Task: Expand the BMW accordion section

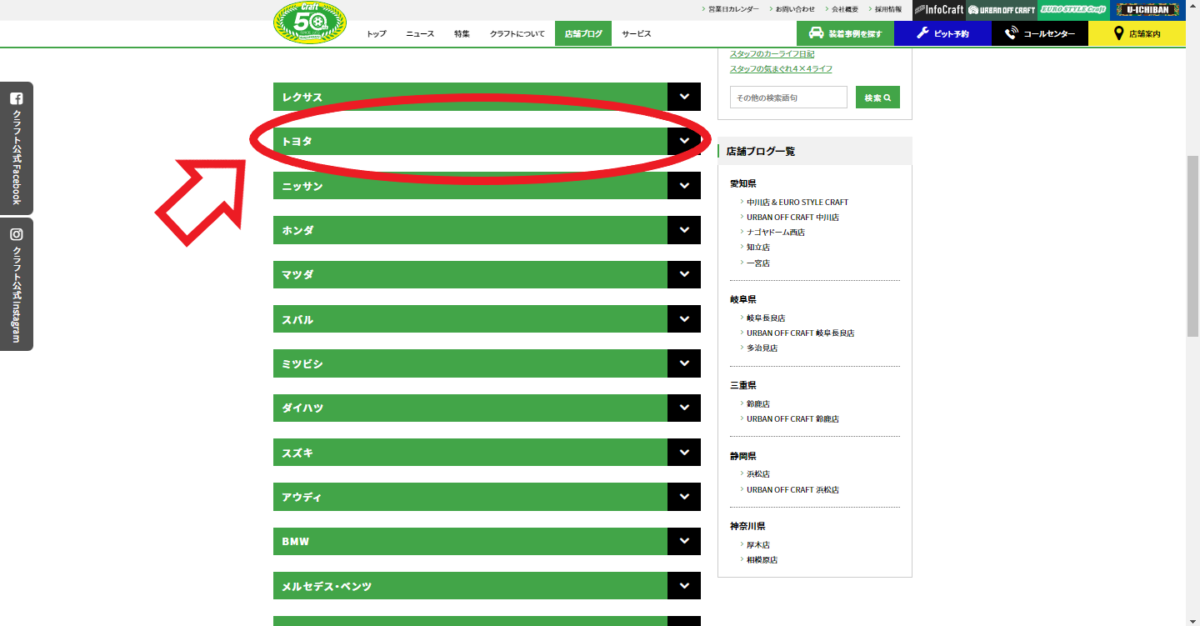Action: 470,541
